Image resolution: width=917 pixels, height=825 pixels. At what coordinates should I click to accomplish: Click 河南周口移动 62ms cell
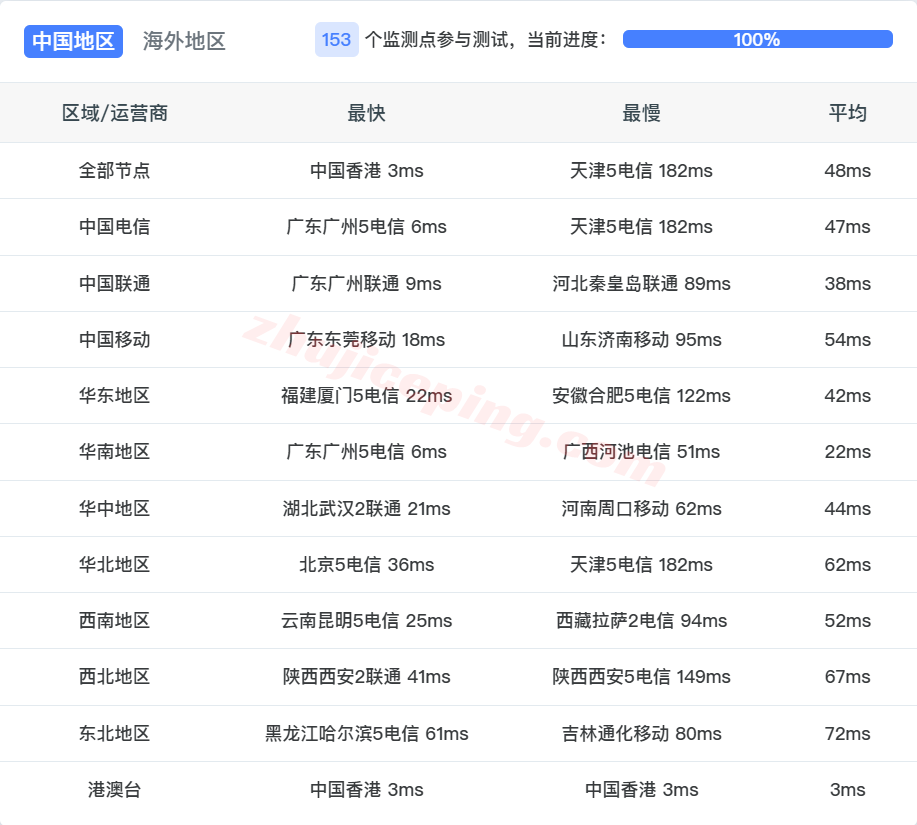tap(642, 508)
